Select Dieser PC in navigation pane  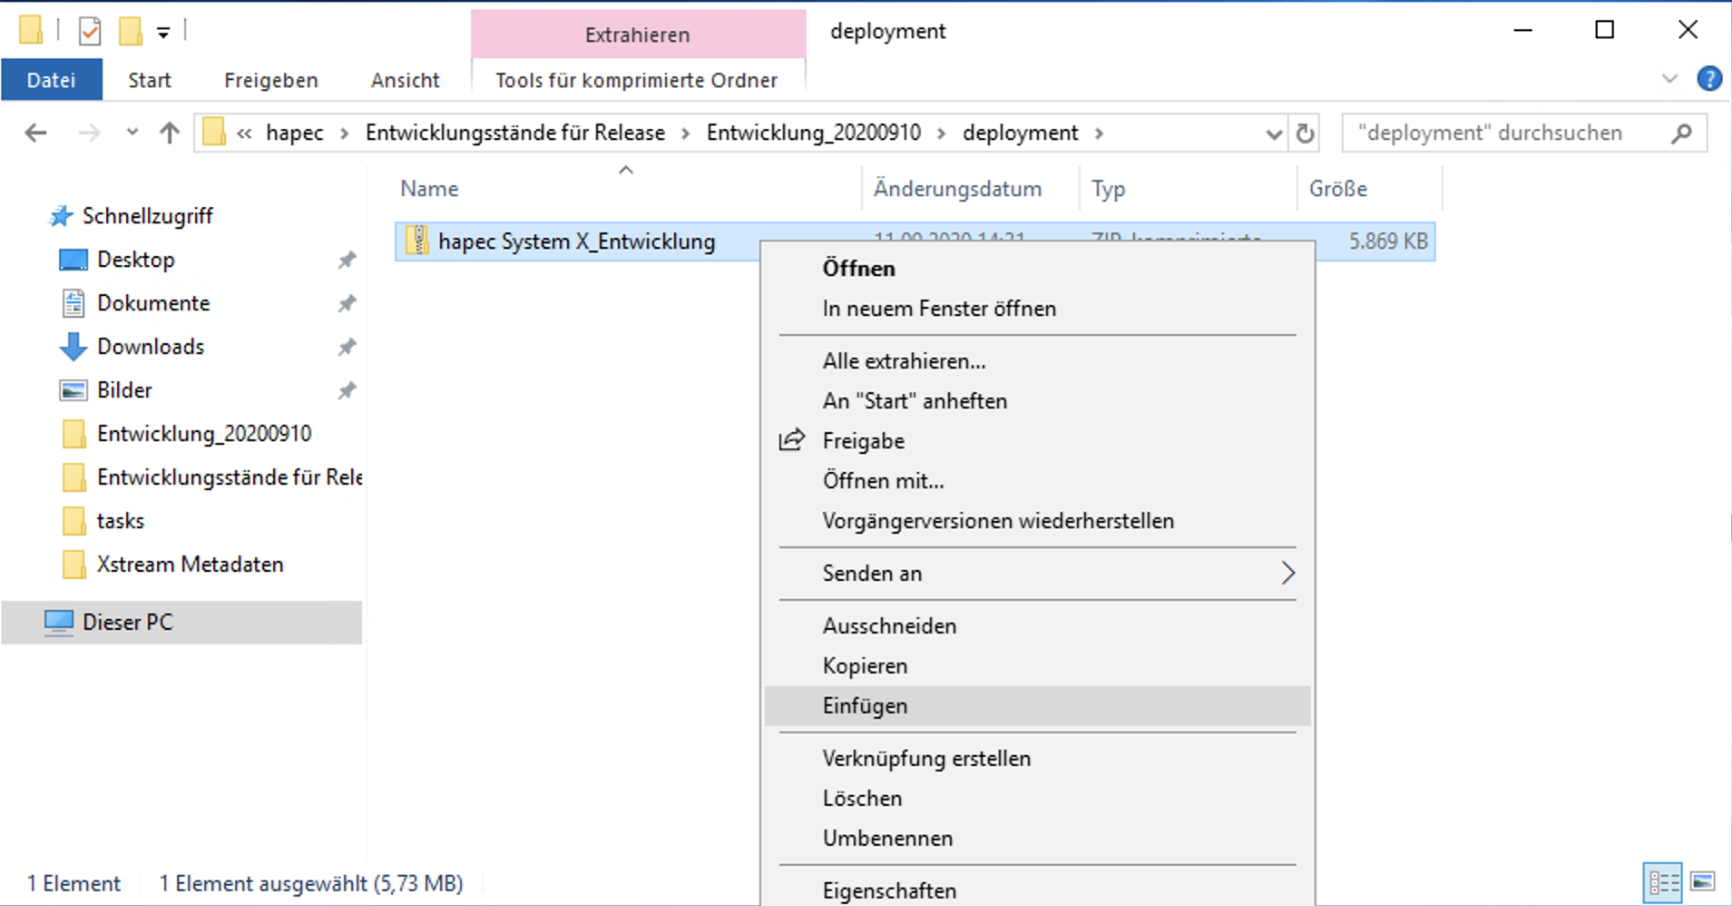(127, 622)
